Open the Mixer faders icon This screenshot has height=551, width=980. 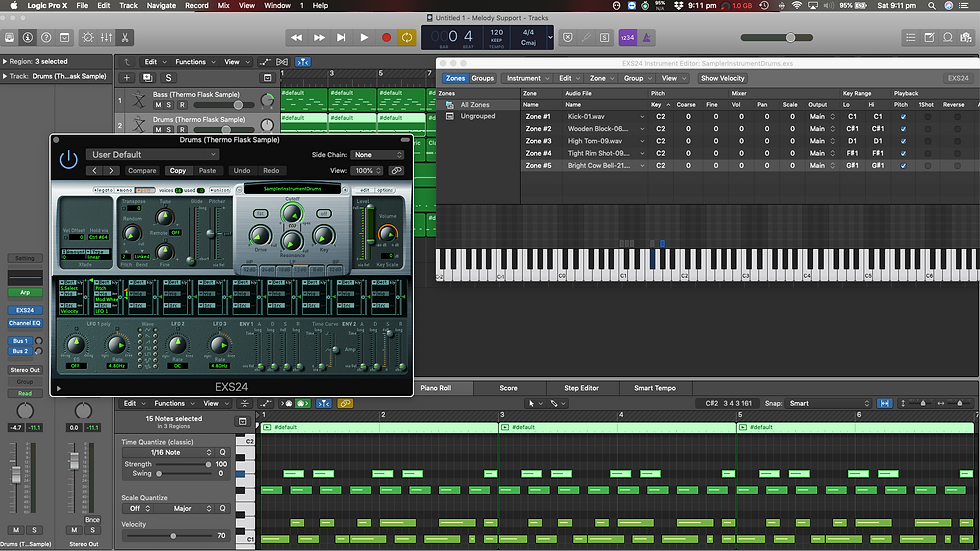[x=107, y=37]
